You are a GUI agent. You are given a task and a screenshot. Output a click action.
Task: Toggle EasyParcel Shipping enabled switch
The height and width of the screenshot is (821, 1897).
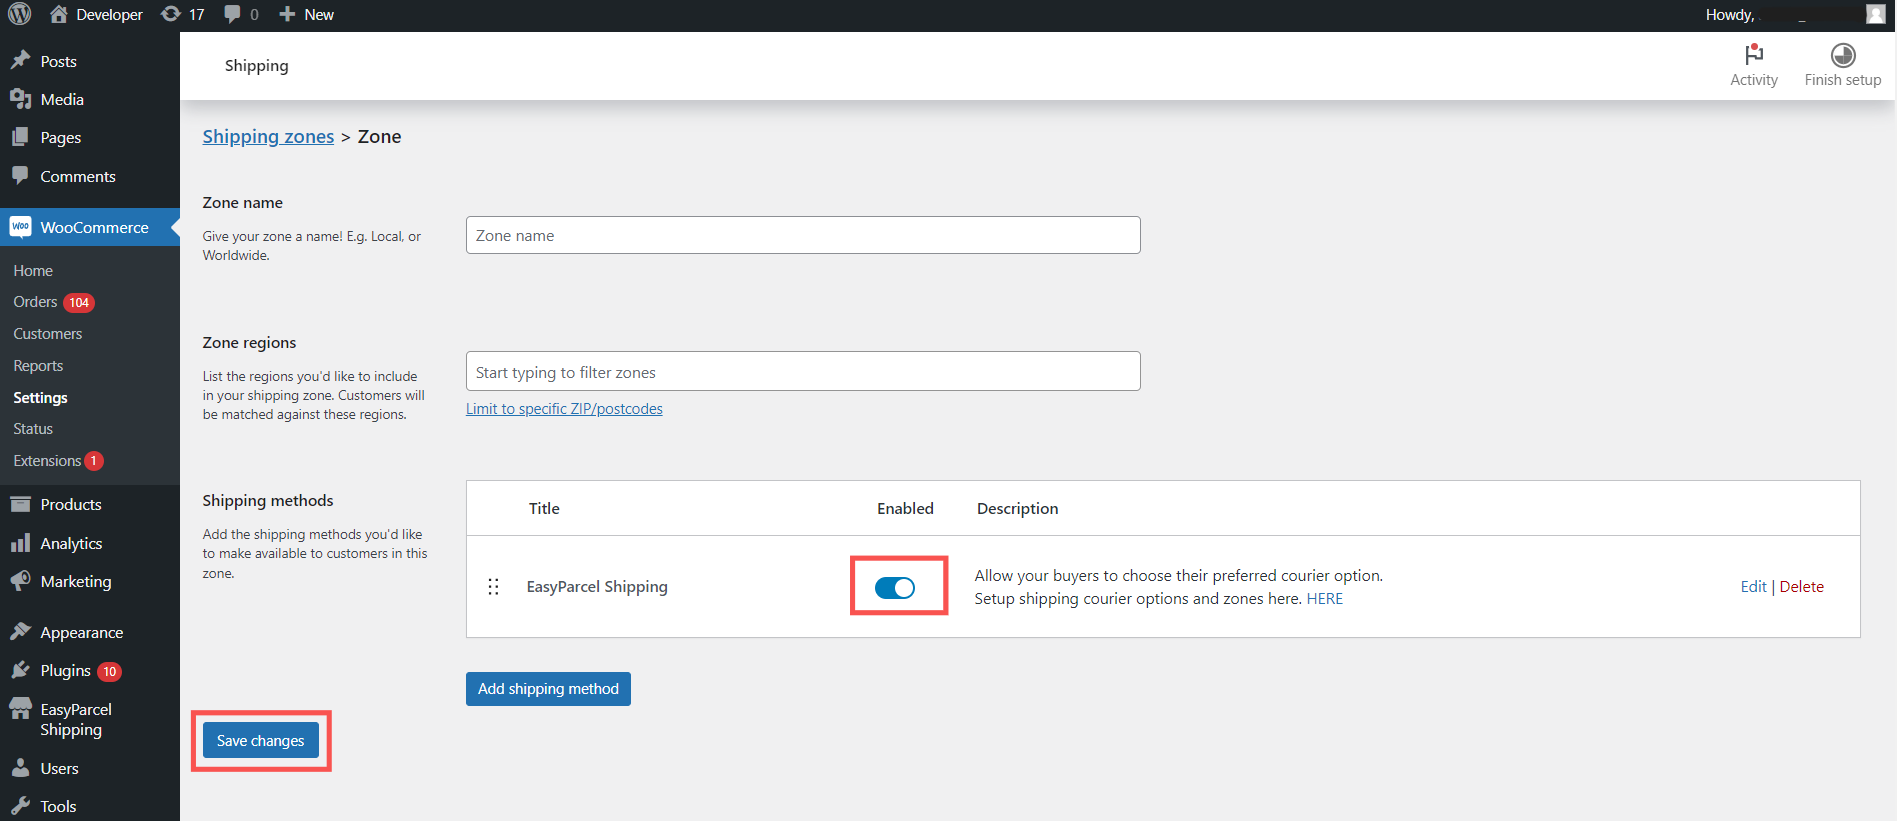[x=895, y=588]
